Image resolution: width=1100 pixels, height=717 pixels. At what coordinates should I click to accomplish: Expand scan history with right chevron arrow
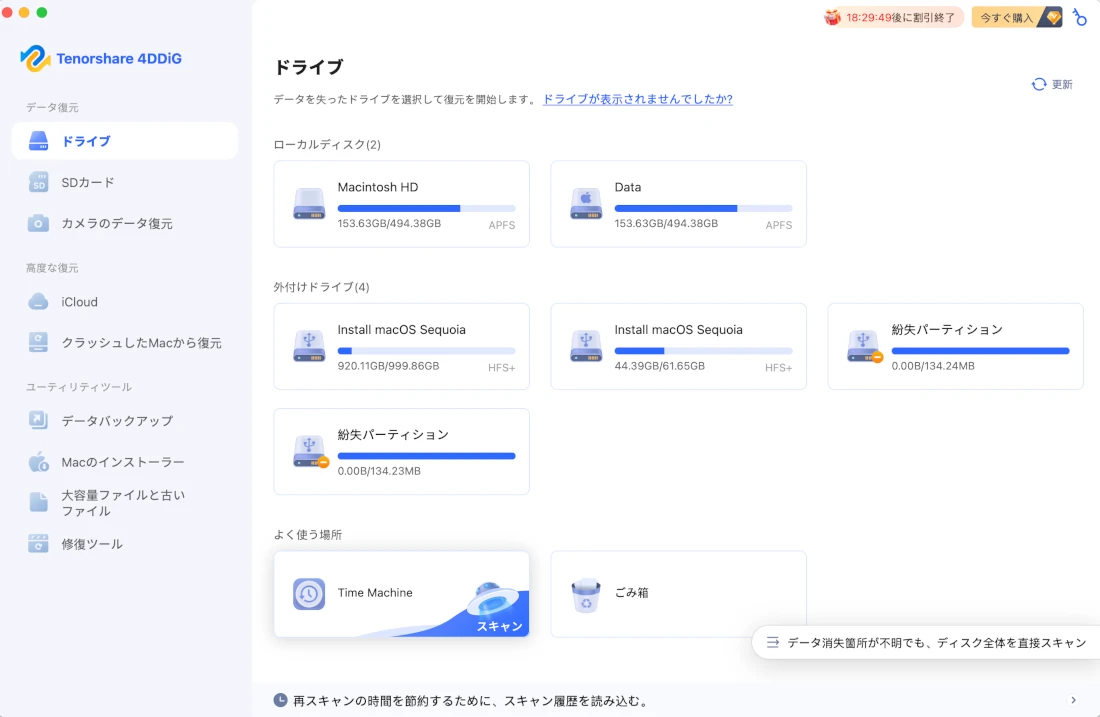point(1073,700)
